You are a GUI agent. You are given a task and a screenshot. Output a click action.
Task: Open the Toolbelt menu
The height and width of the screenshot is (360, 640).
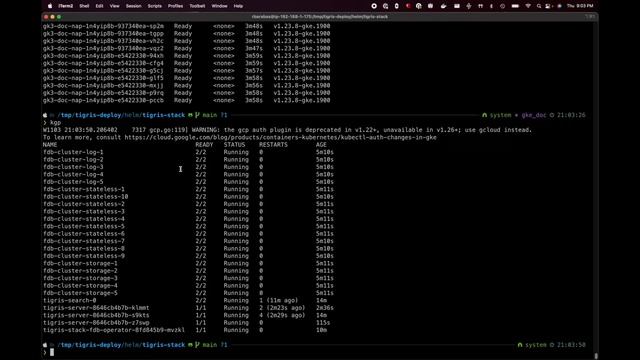197,6
